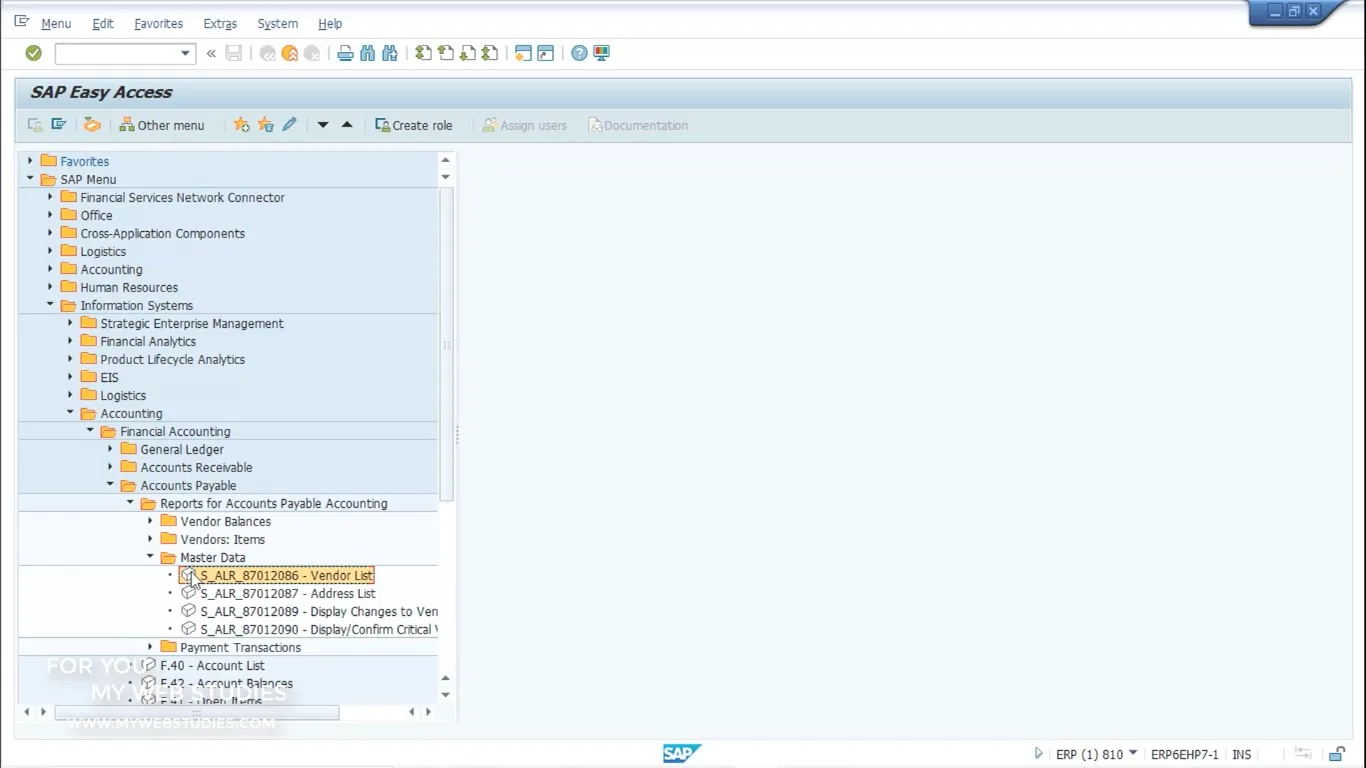Screen dimensions: 1366x768
Task: Click the Other menu button
Action: (x=162, y=125)
